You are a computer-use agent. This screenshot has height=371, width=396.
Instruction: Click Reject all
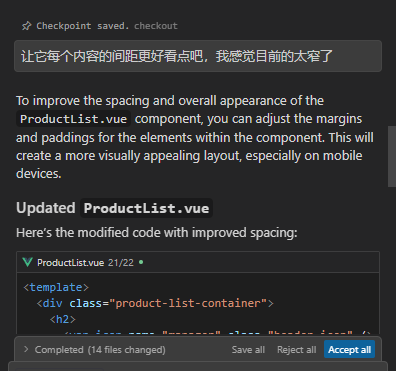tap(296, 350)
